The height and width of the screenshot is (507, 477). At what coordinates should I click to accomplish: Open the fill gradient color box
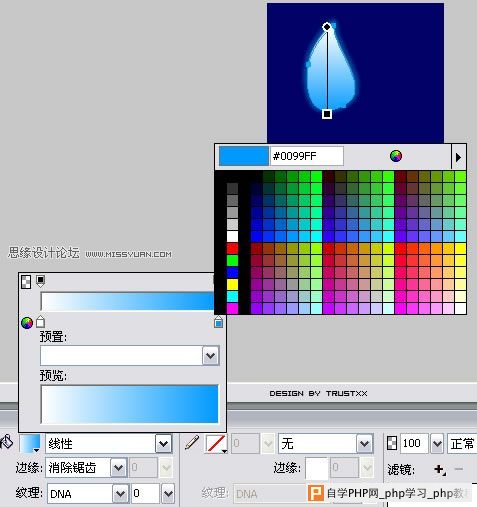pyautogui.click(x=30, y=444)
